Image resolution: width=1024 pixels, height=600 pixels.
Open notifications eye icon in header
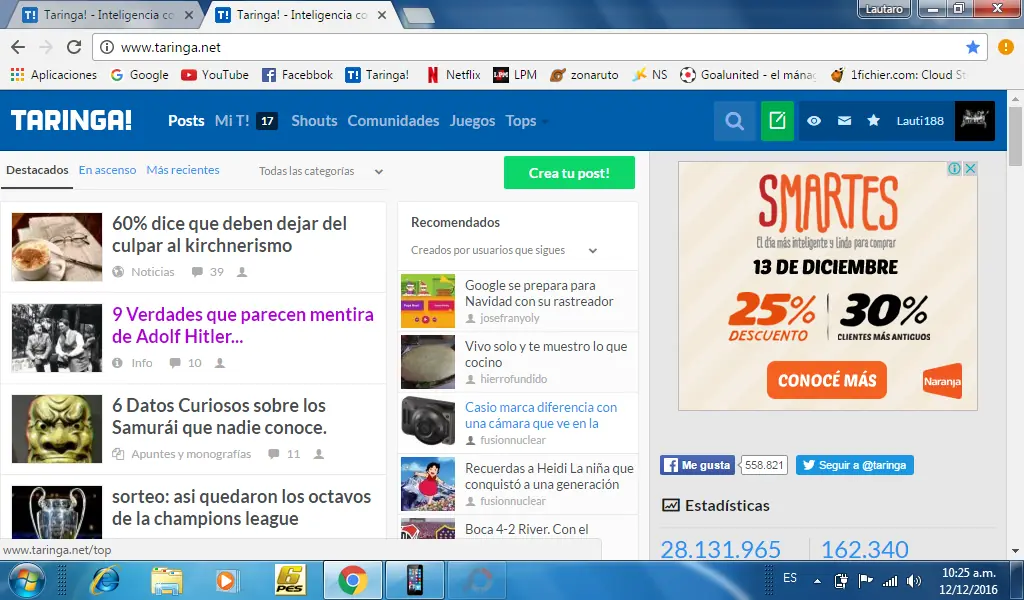tap(814, 121)
